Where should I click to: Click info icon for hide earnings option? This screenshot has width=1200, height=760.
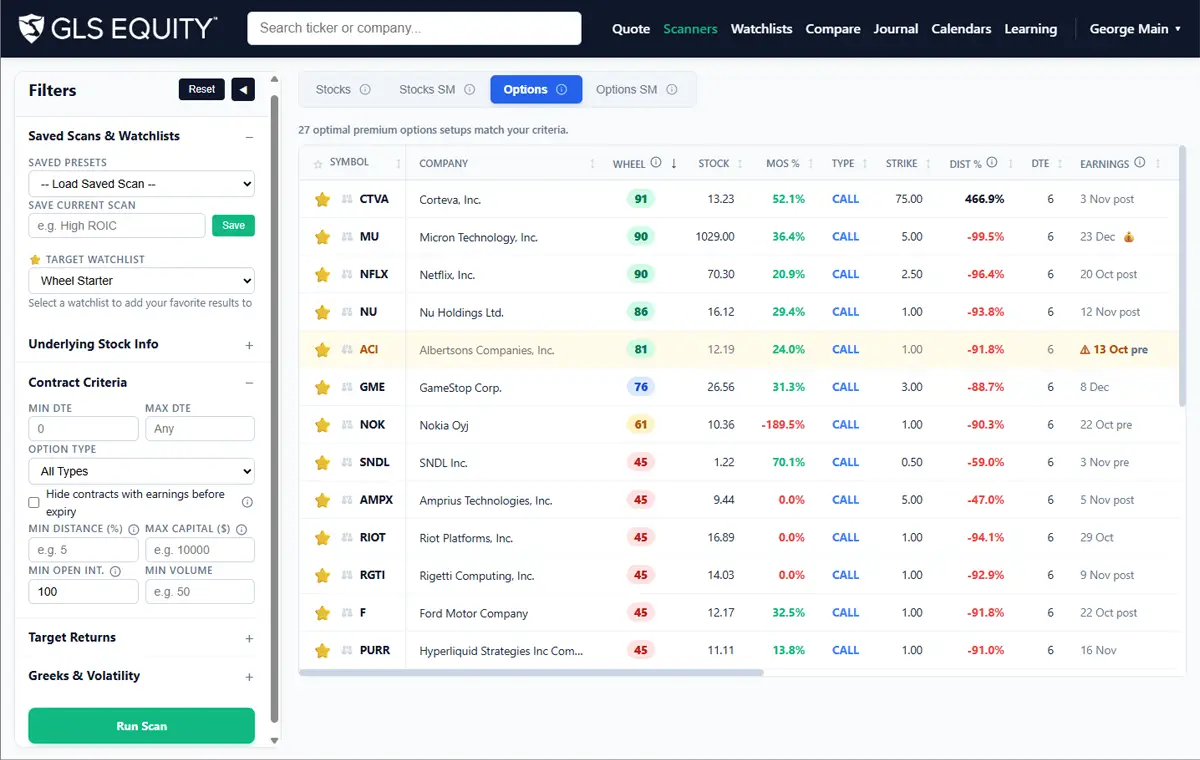pos(247,502)
